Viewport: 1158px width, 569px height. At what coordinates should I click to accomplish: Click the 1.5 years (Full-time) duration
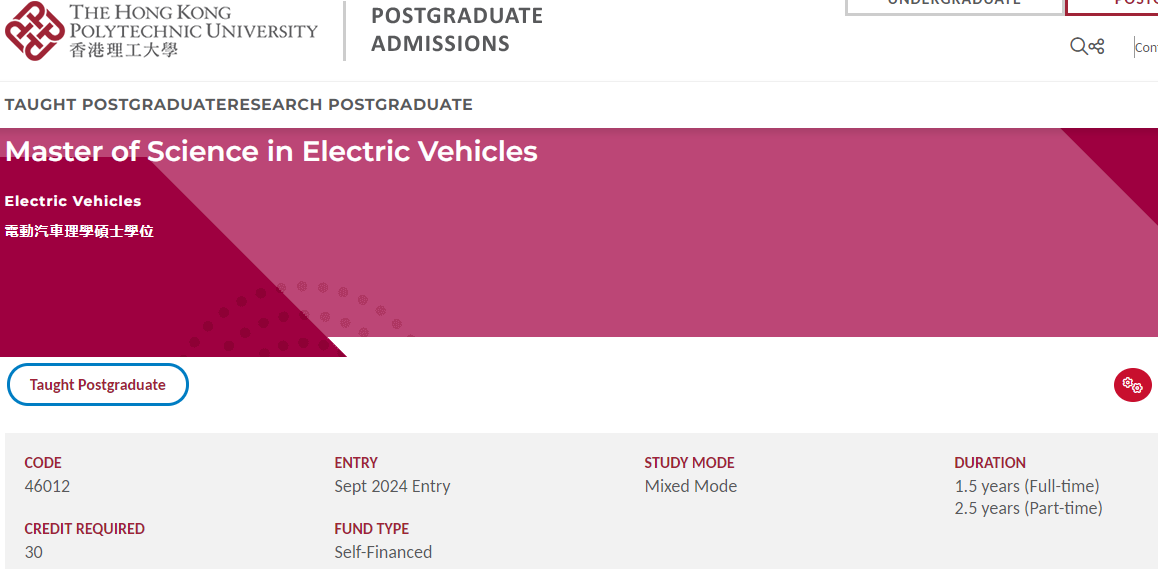pyautogui.click(x=1027, y=486)
